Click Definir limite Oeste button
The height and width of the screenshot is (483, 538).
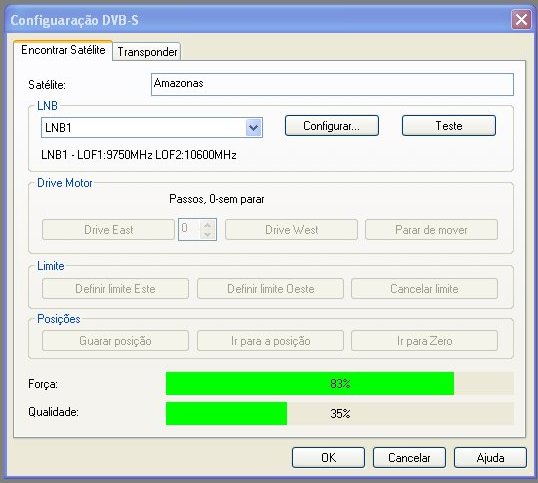pos(270,288)
